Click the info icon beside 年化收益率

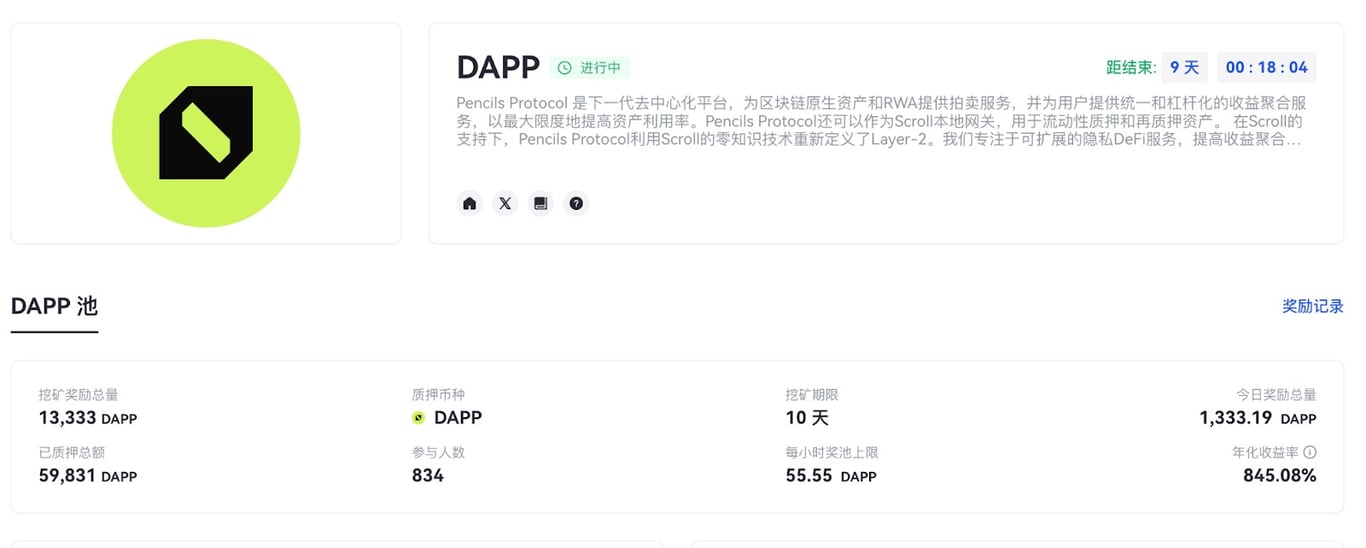coord(1310,452)
